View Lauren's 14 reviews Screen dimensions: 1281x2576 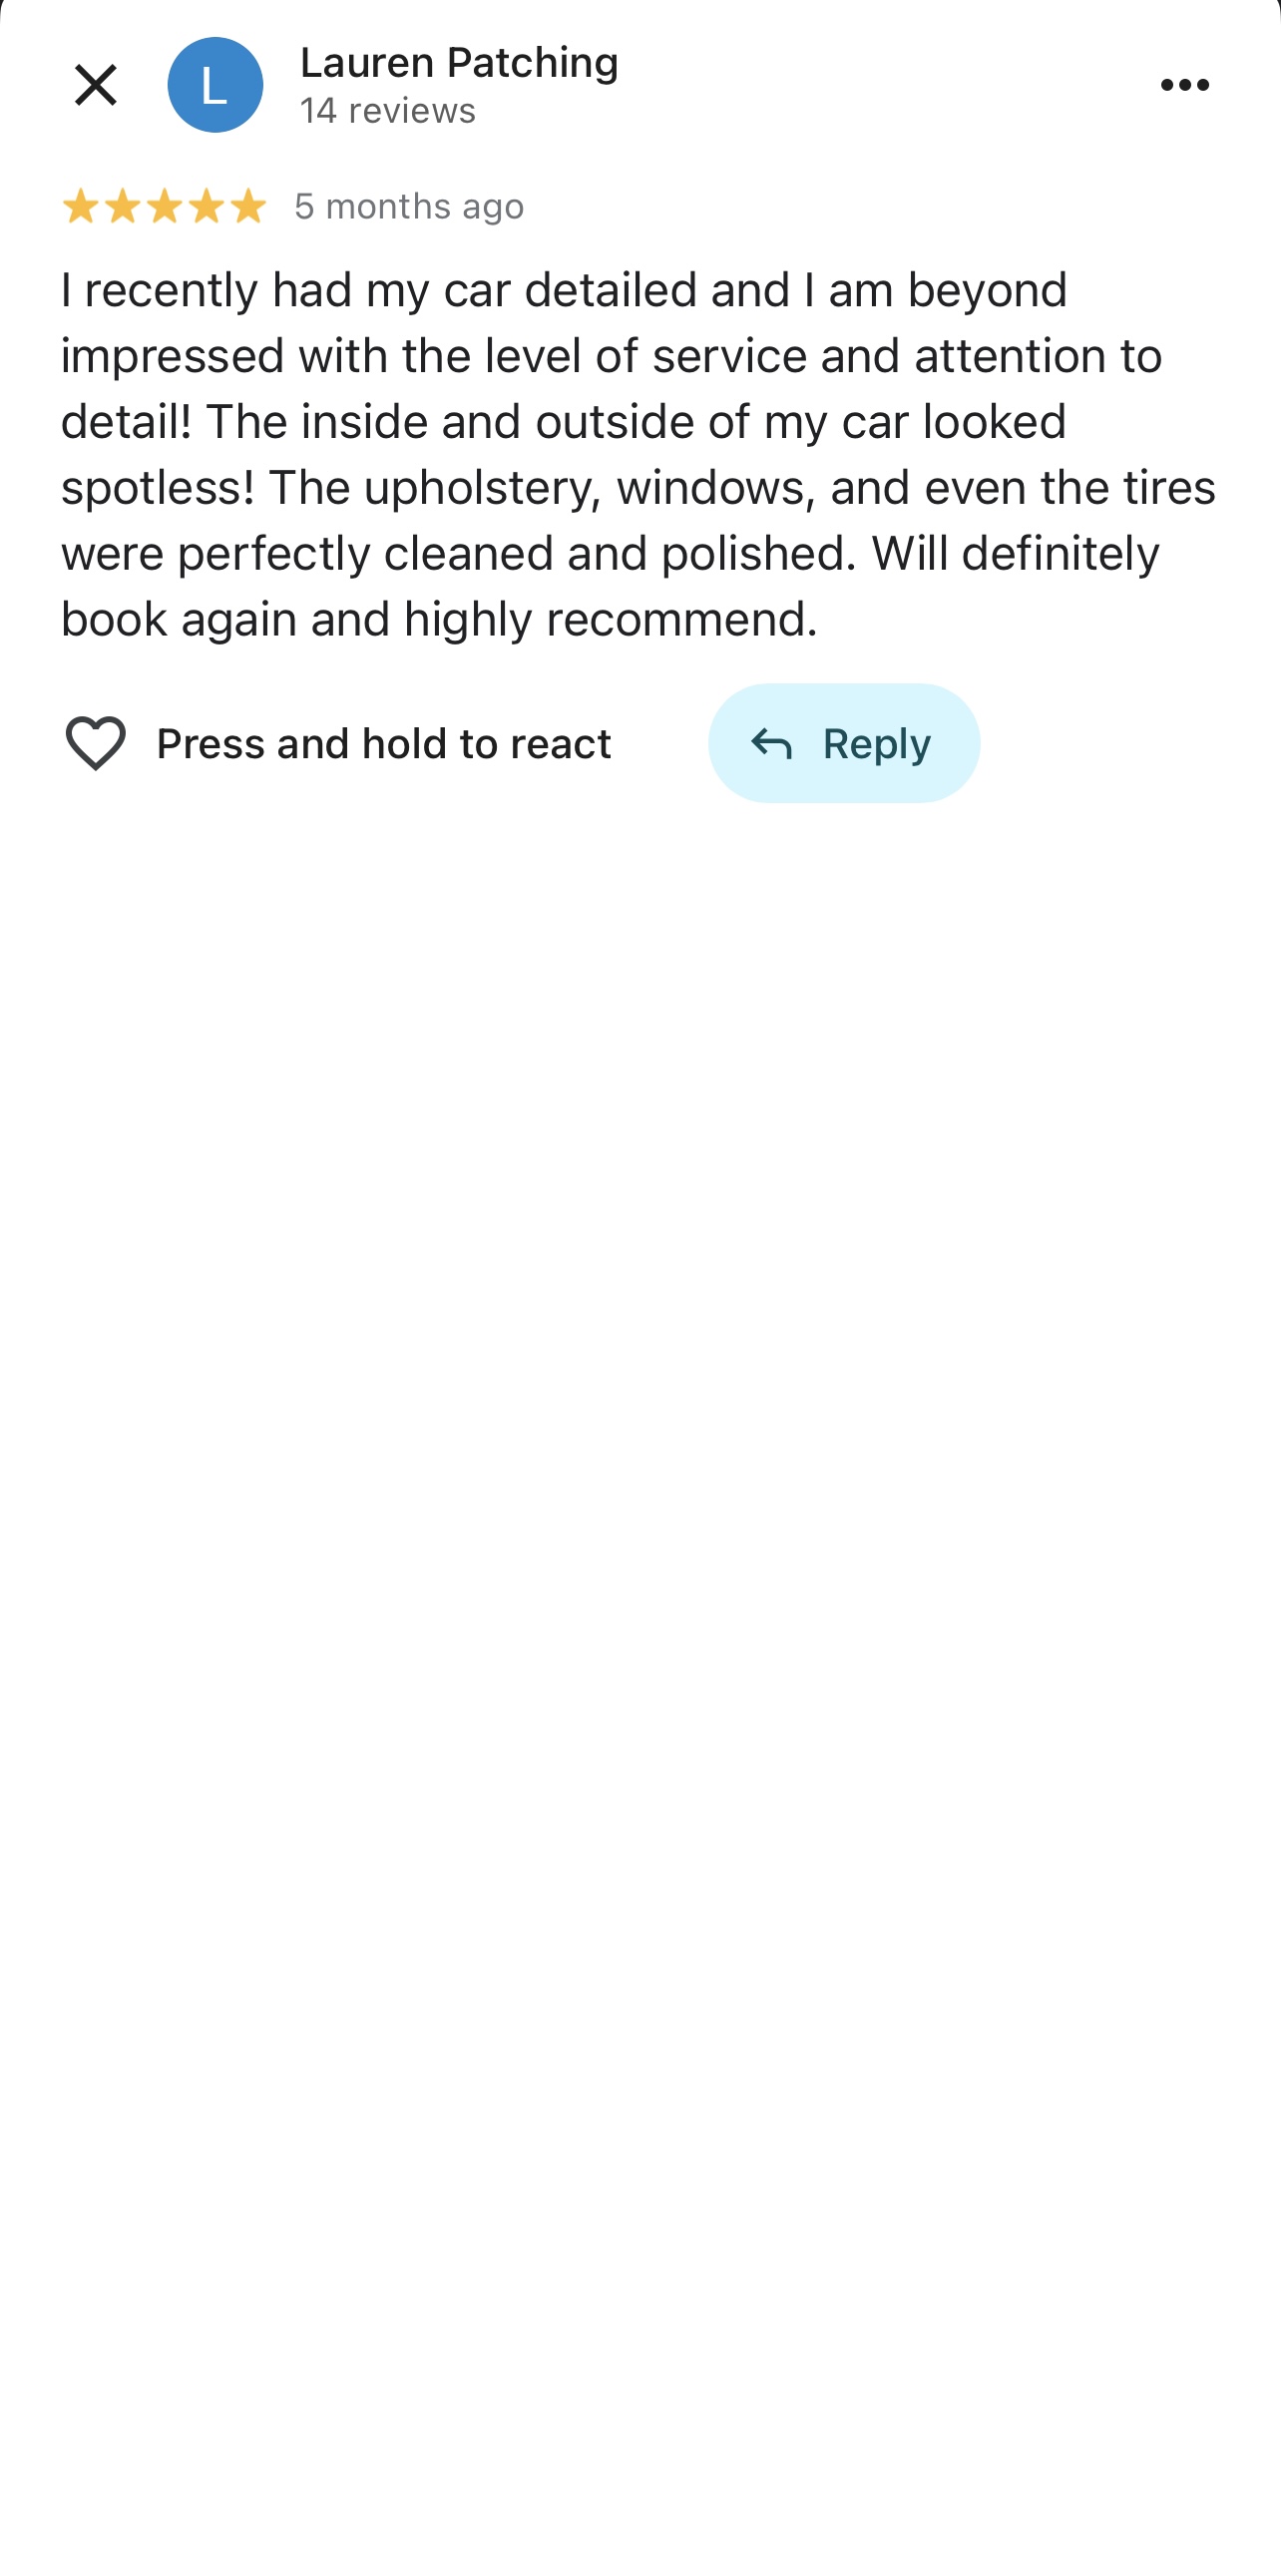coord(388,110)
